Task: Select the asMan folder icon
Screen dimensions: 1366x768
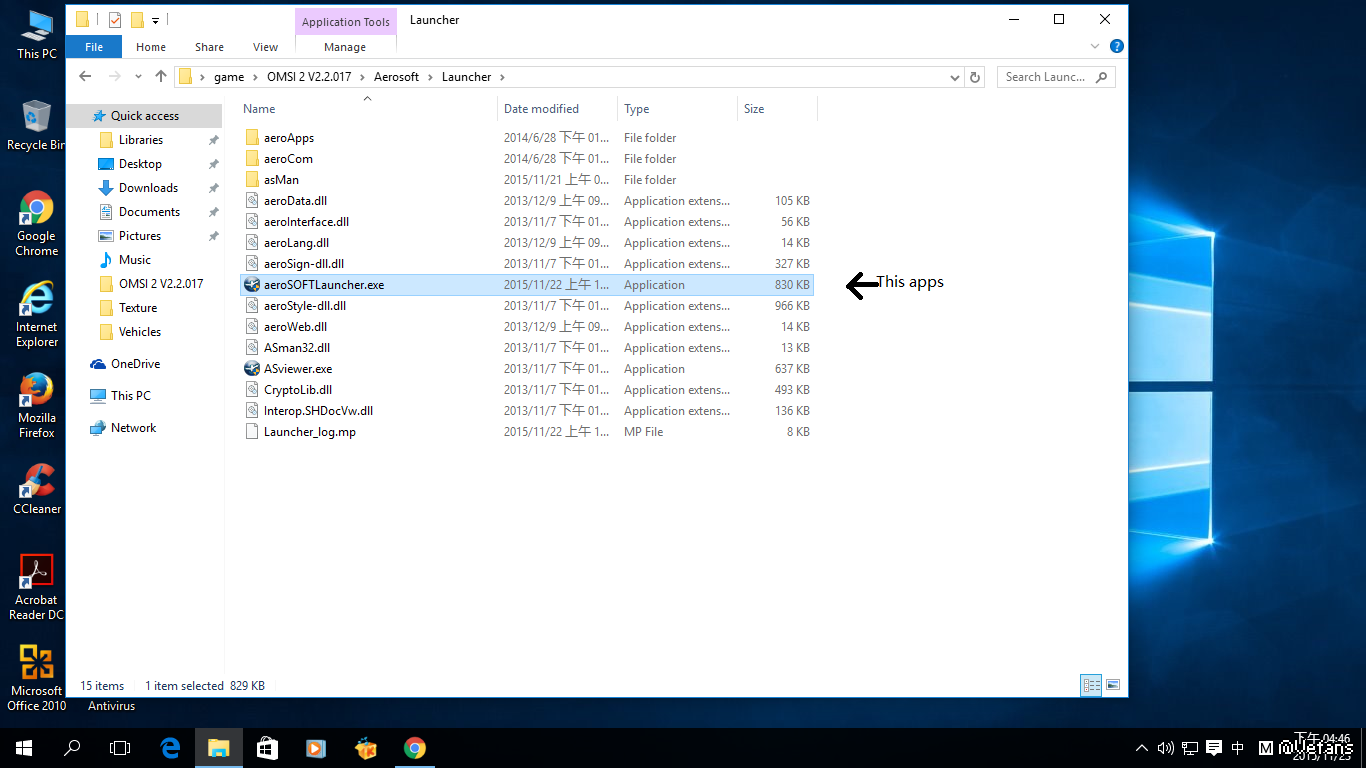Action: point(252,180)
